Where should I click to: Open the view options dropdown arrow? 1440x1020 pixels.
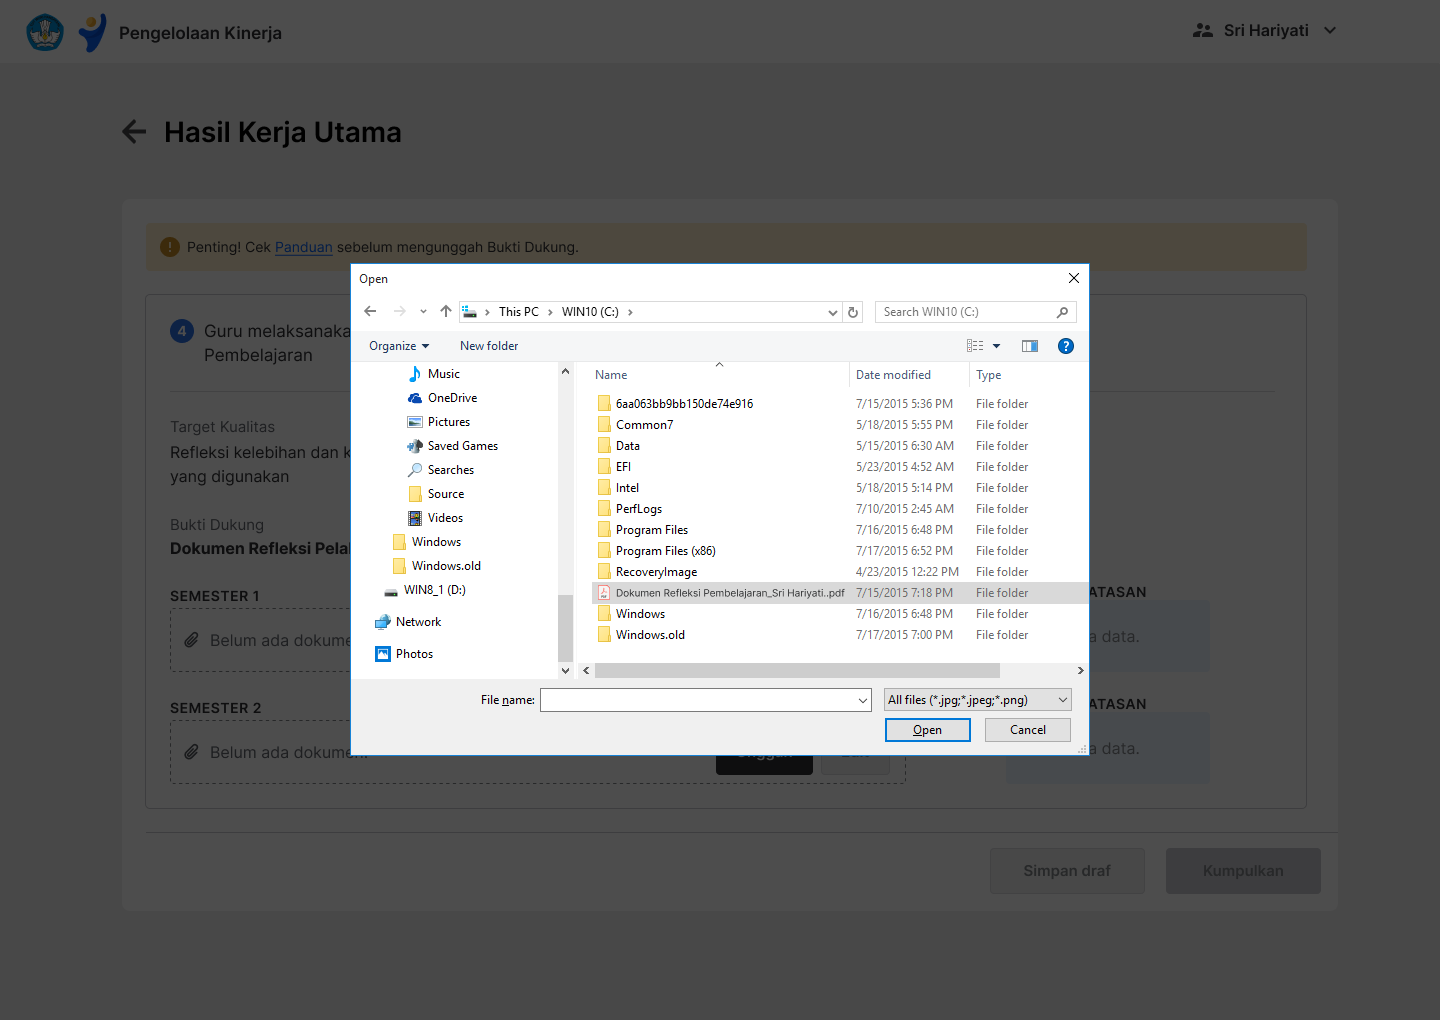996,346
